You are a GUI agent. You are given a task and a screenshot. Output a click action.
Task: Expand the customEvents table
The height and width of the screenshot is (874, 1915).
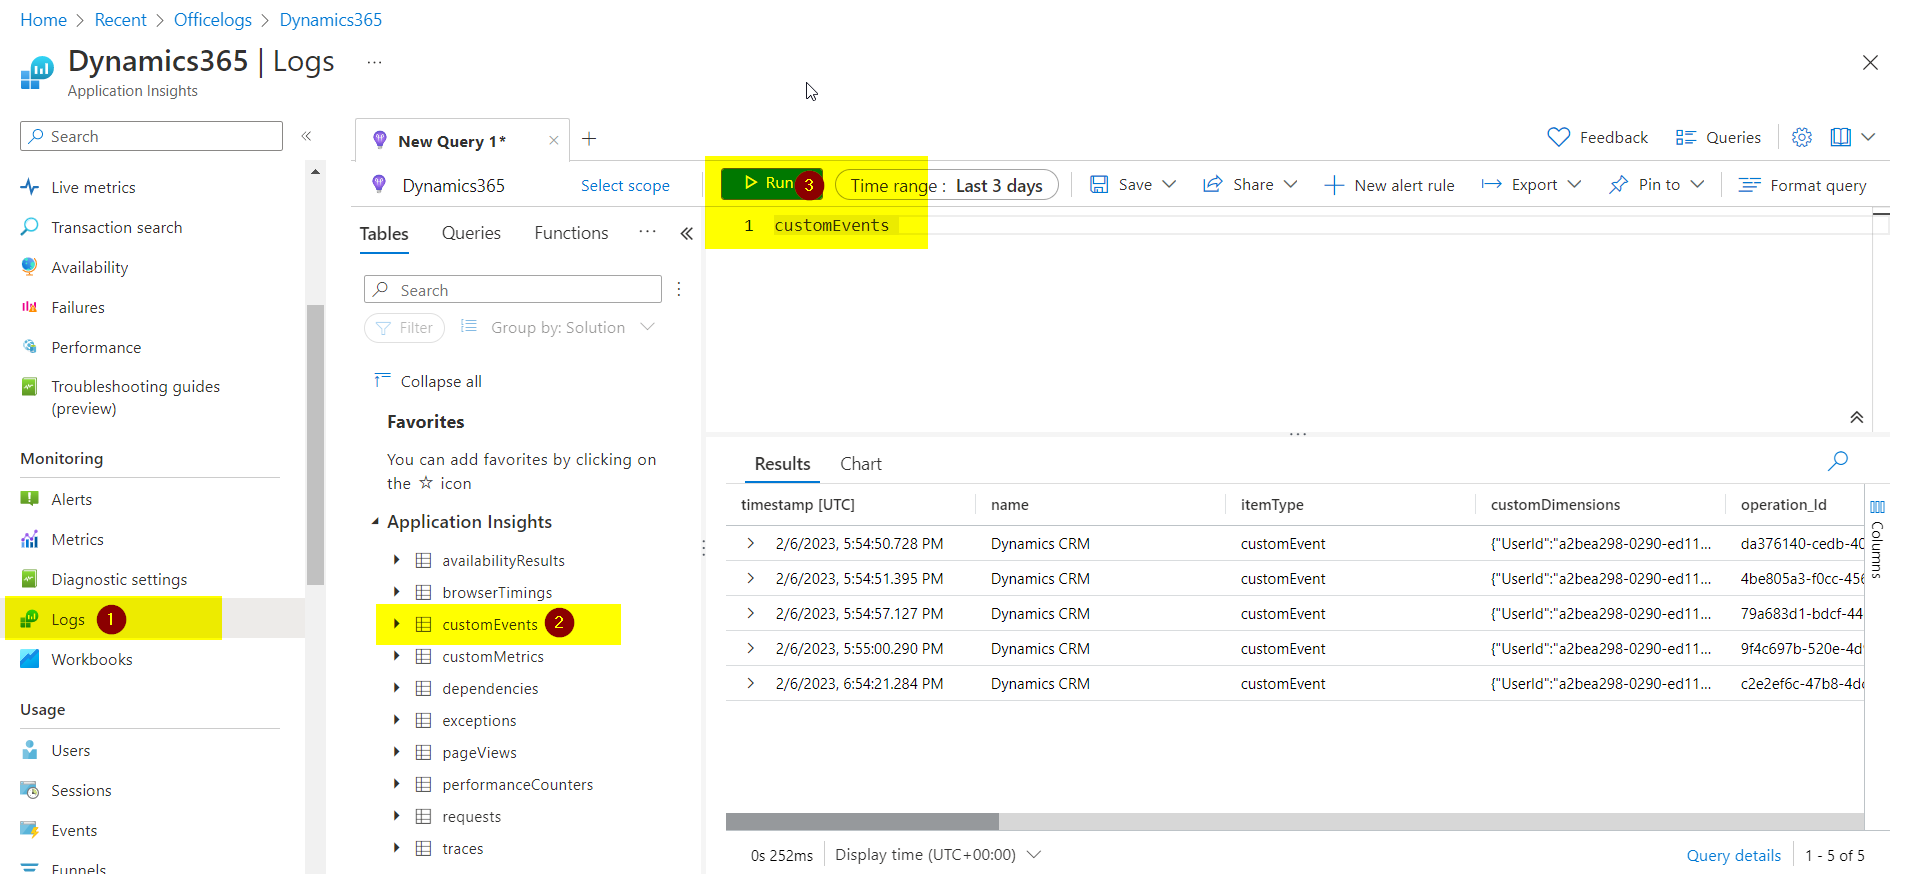[397, 624]
